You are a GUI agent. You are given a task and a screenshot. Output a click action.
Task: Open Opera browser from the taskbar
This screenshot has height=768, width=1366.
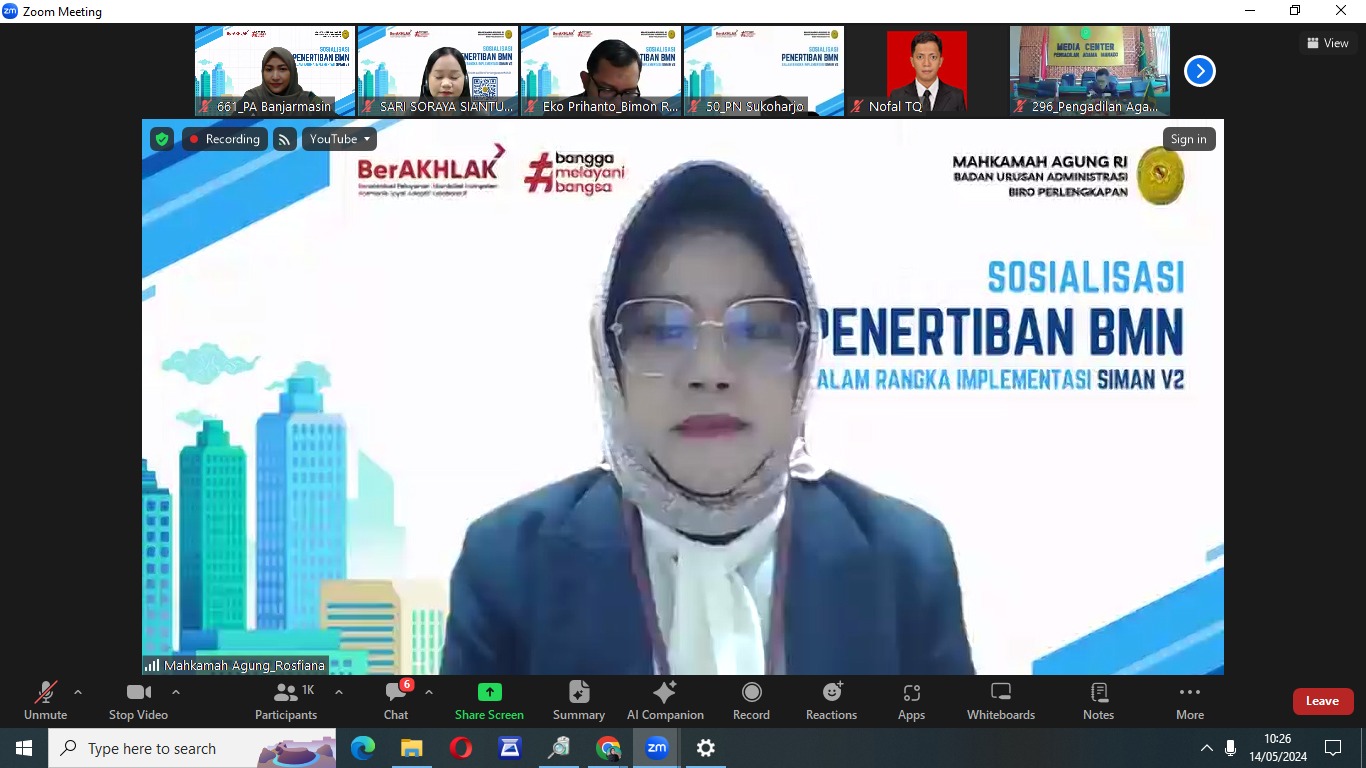[x=461, y=748]
